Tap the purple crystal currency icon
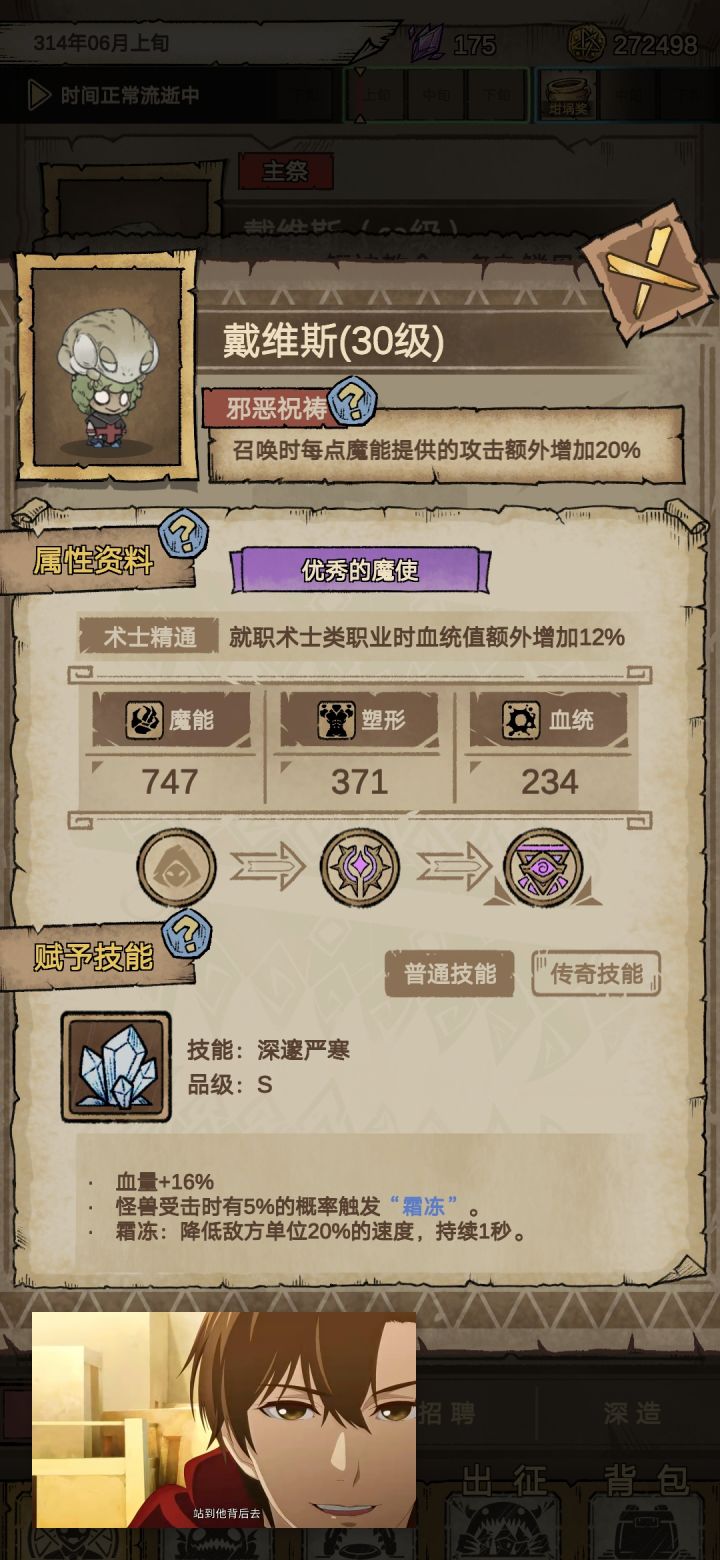 (427, 43)
